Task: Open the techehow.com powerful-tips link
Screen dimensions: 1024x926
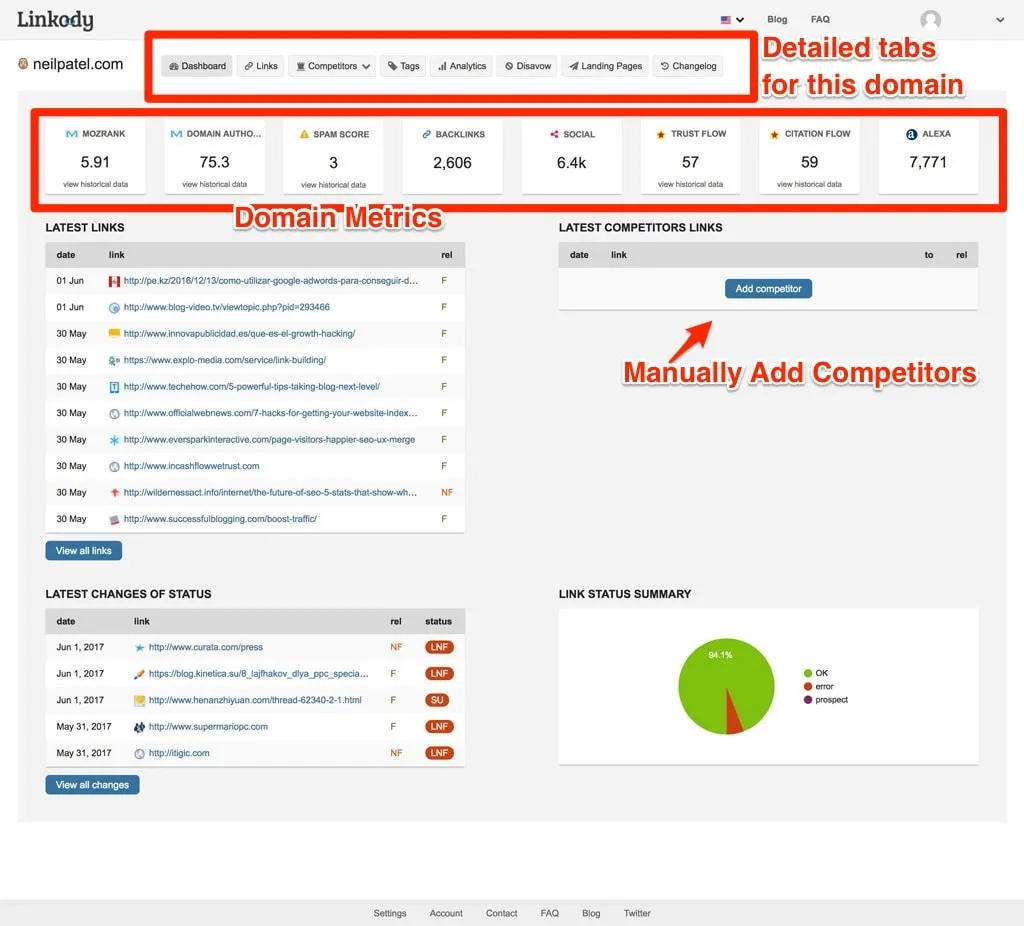Action: tap(251, 387)
